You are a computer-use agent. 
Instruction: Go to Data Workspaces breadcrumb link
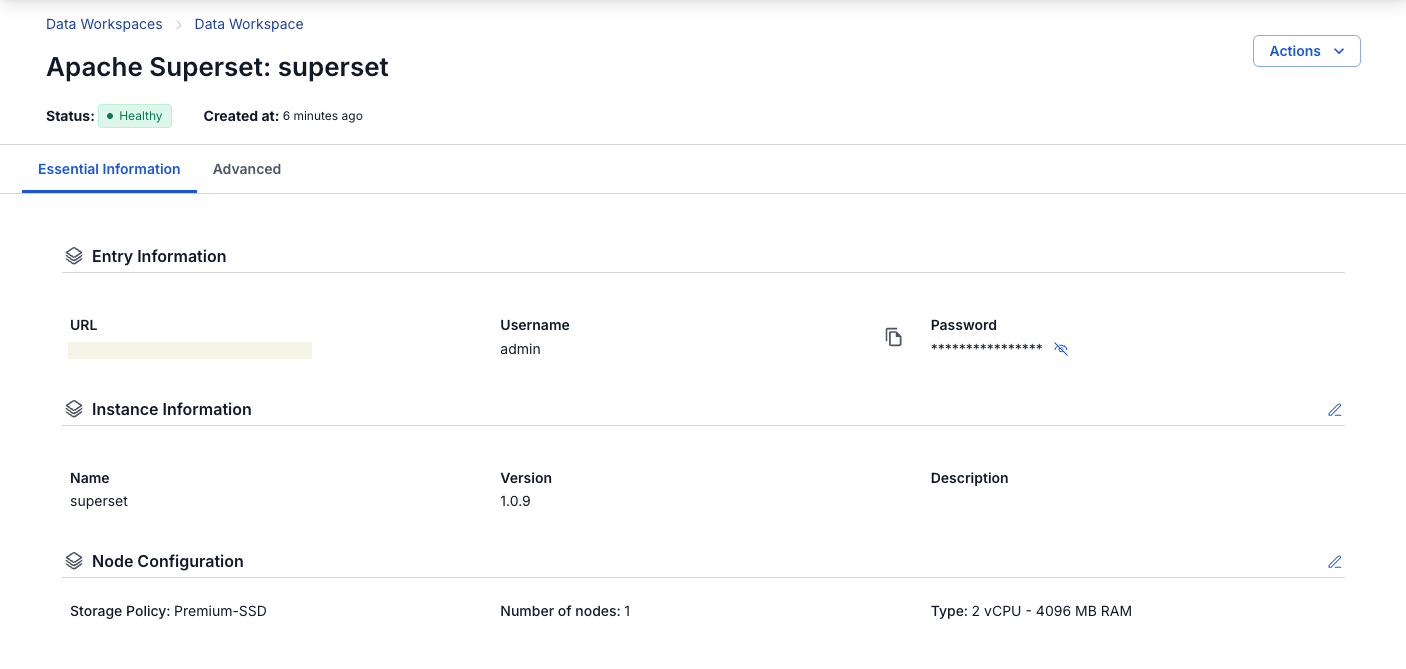click(x=104, y=24)
